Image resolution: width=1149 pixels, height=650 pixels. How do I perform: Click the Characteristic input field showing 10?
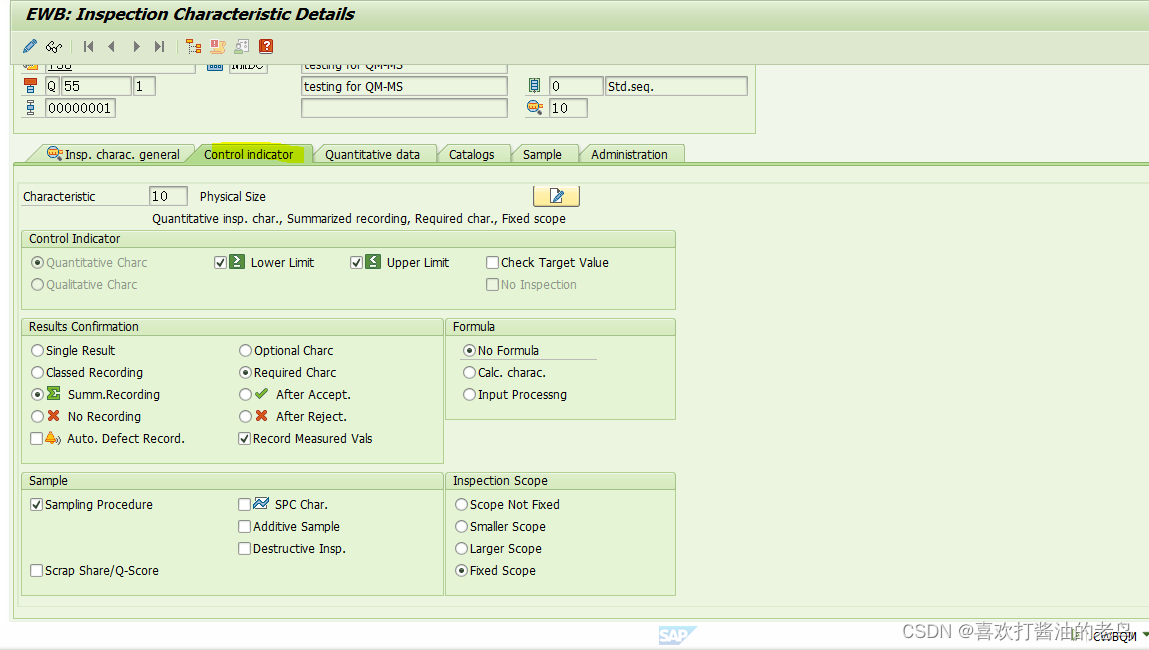coord(168,196)
